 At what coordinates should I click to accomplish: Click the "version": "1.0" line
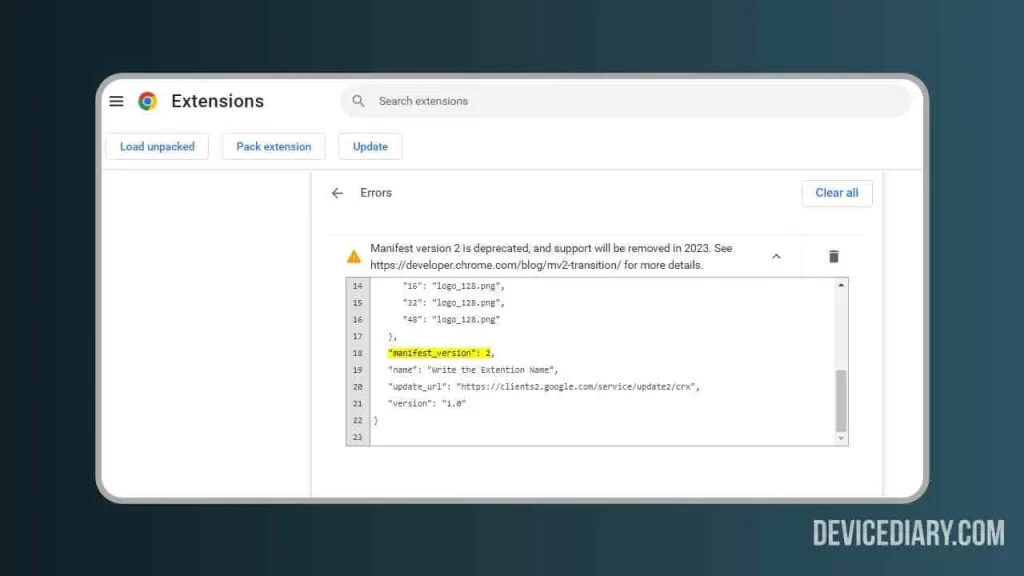click(x=426, y=404)
